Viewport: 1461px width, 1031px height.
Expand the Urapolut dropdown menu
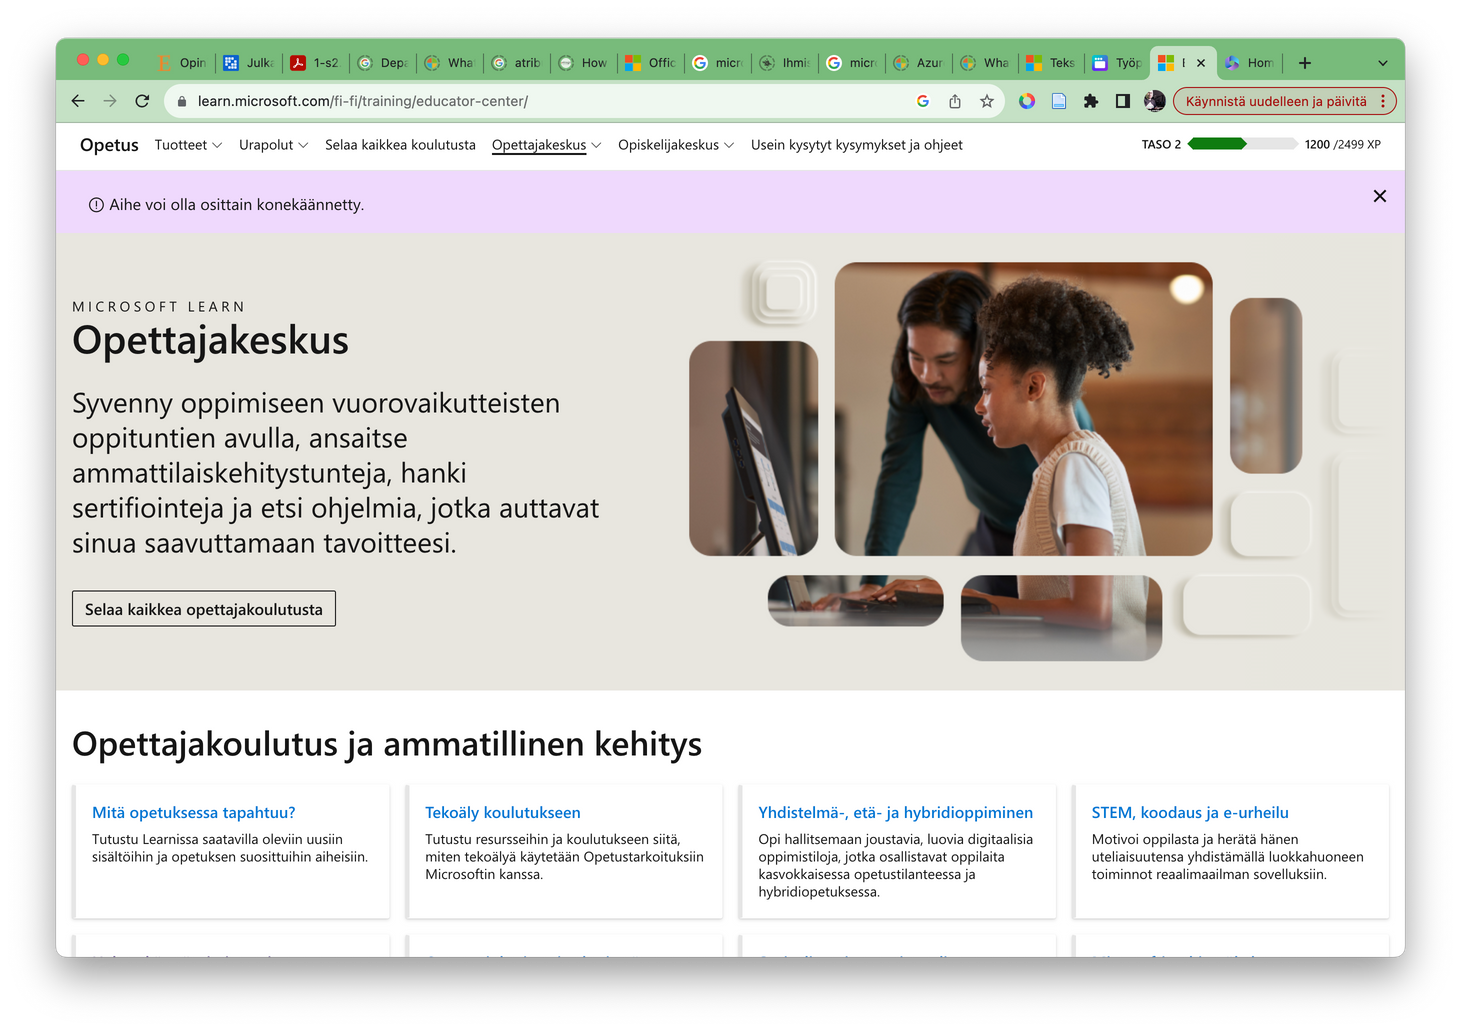click(274, 145)
